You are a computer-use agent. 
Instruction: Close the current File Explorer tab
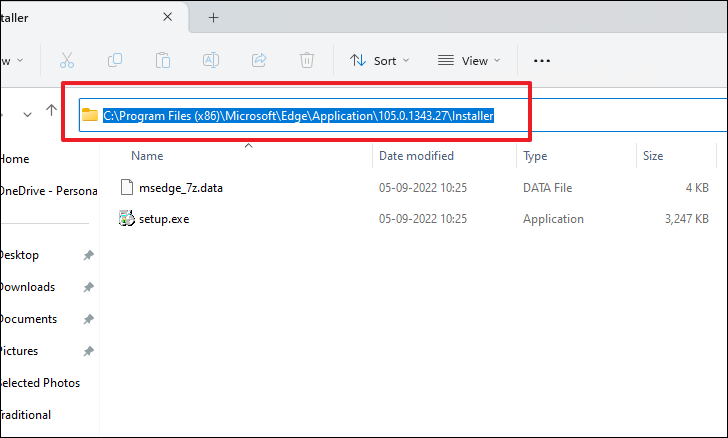tap(168, 17)
